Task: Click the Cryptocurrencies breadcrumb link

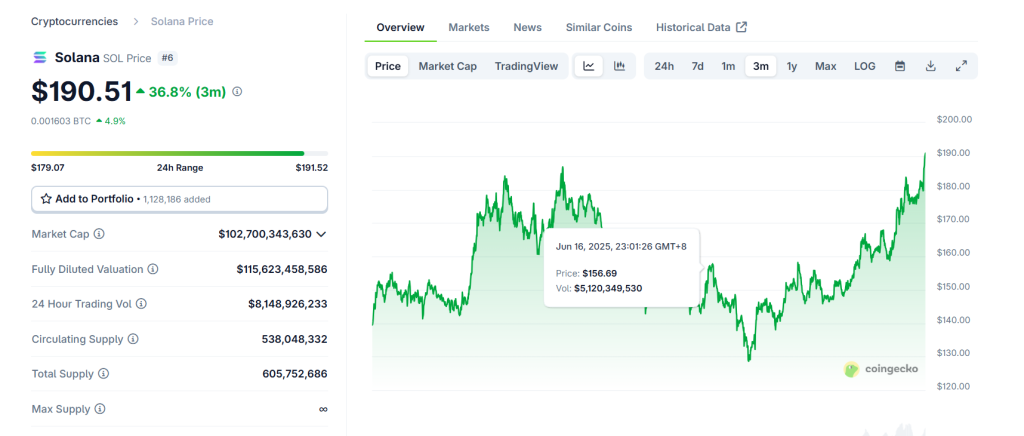Action: [x=74, y=22]
